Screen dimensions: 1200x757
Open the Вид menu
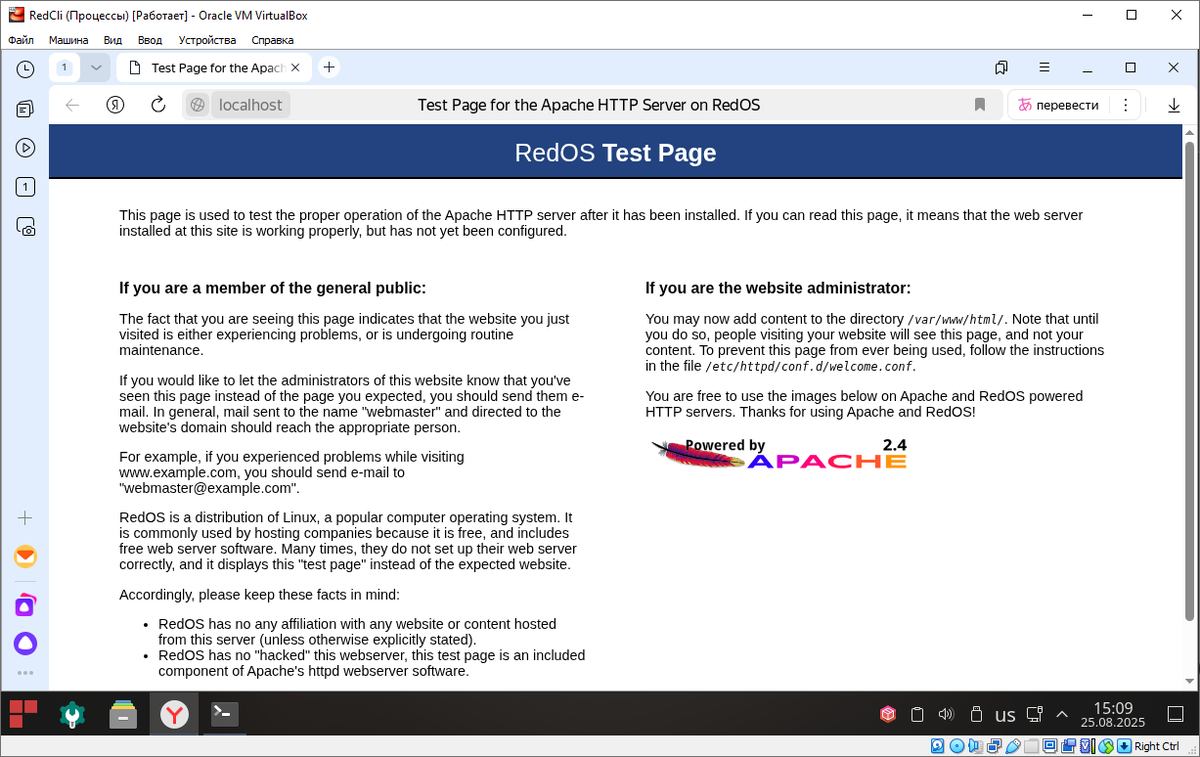113,40
